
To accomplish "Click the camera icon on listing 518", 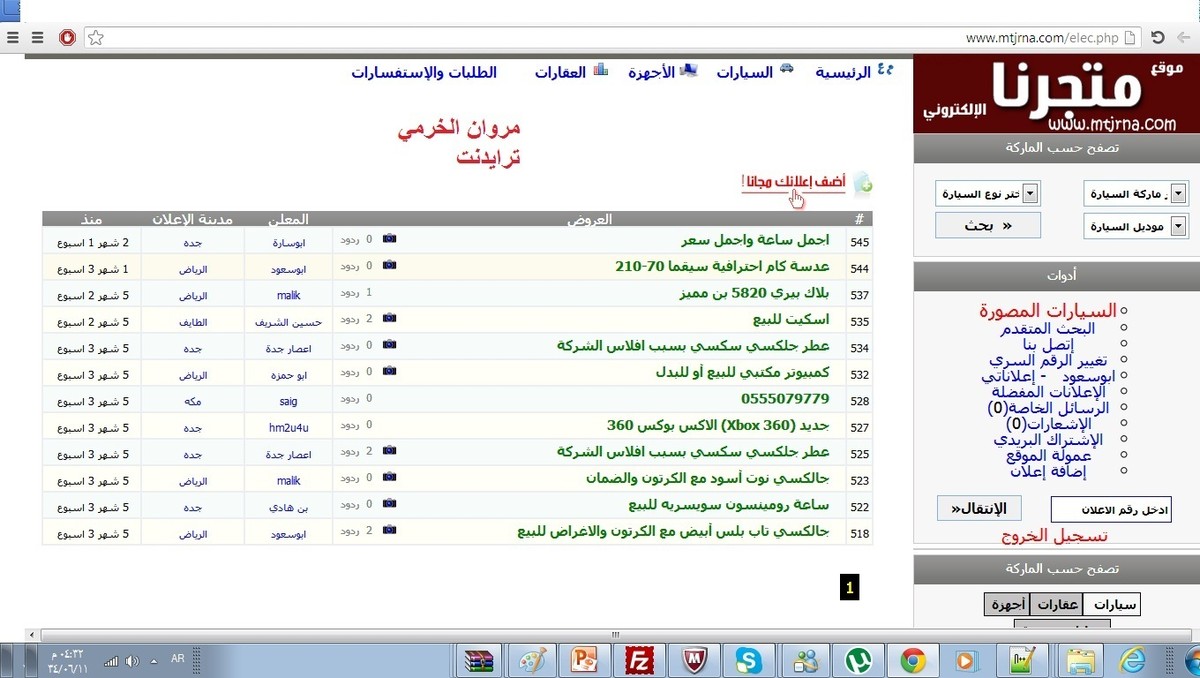I will point(388,532).
